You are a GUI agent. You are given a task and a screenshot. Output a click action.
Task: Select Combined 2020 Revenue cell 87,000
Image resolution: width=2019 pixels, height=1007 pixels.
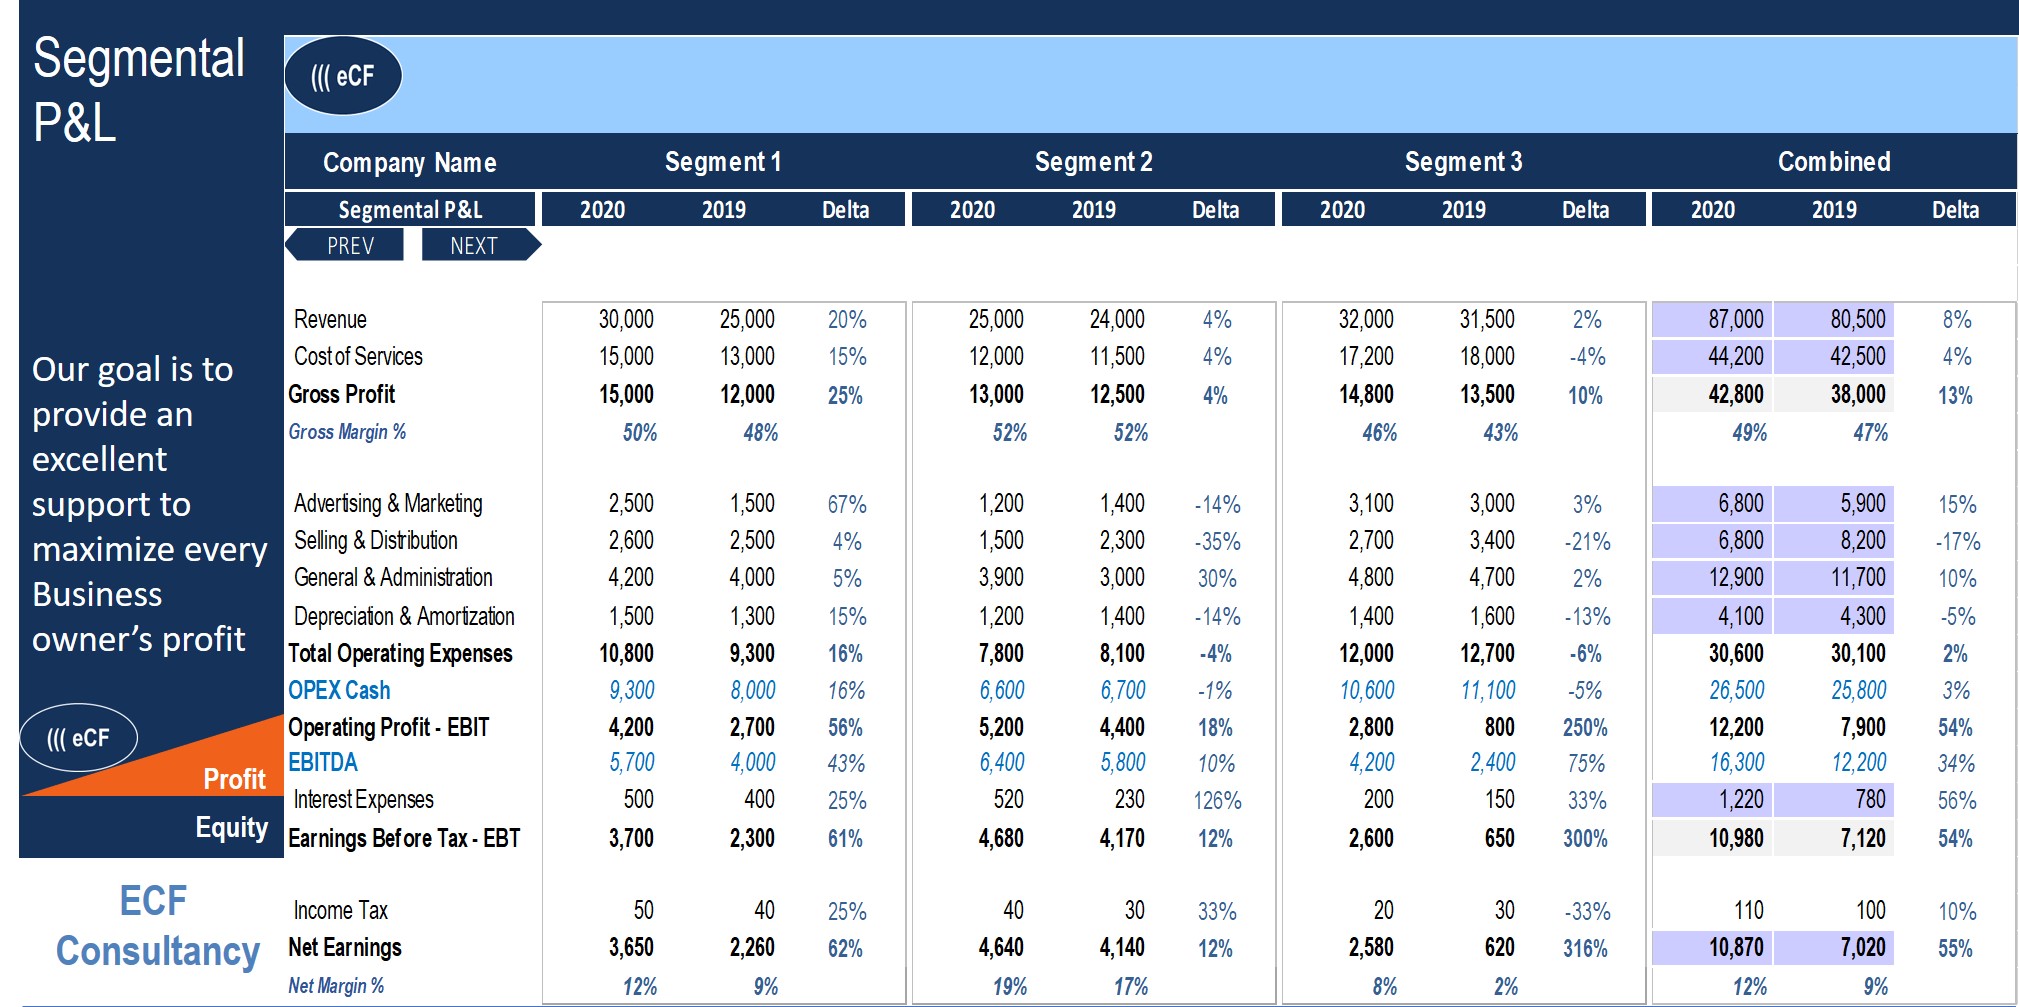[1712, 319]
